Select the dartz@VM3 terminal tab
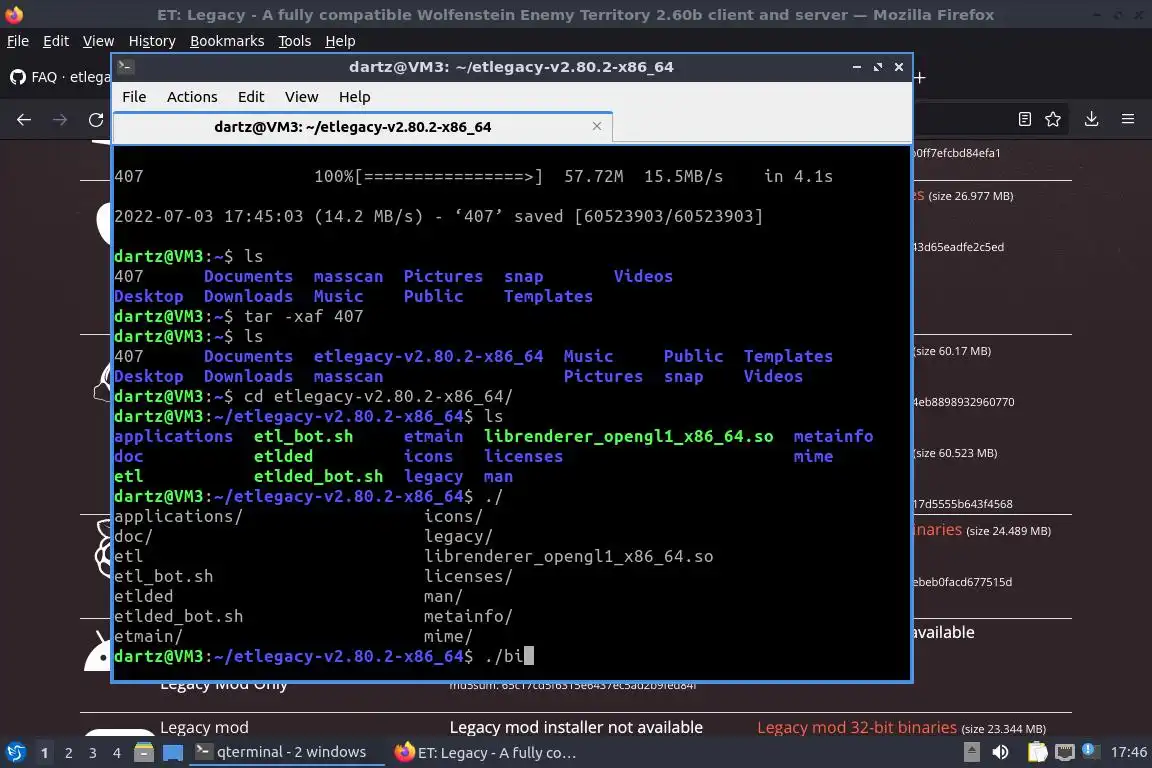Screen dimensions: 1152x768 (x=353, y=127)
